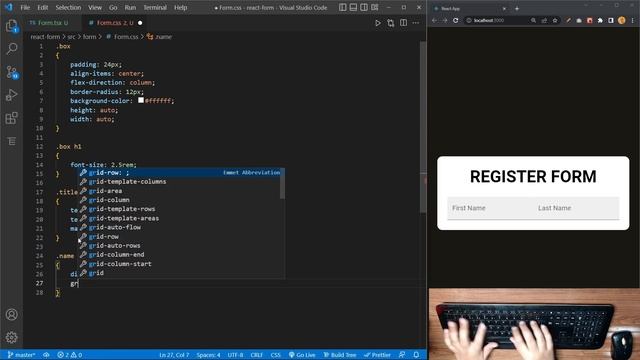Open the Extensions view
Screen dimensions: 640x360
click(11, 118)
